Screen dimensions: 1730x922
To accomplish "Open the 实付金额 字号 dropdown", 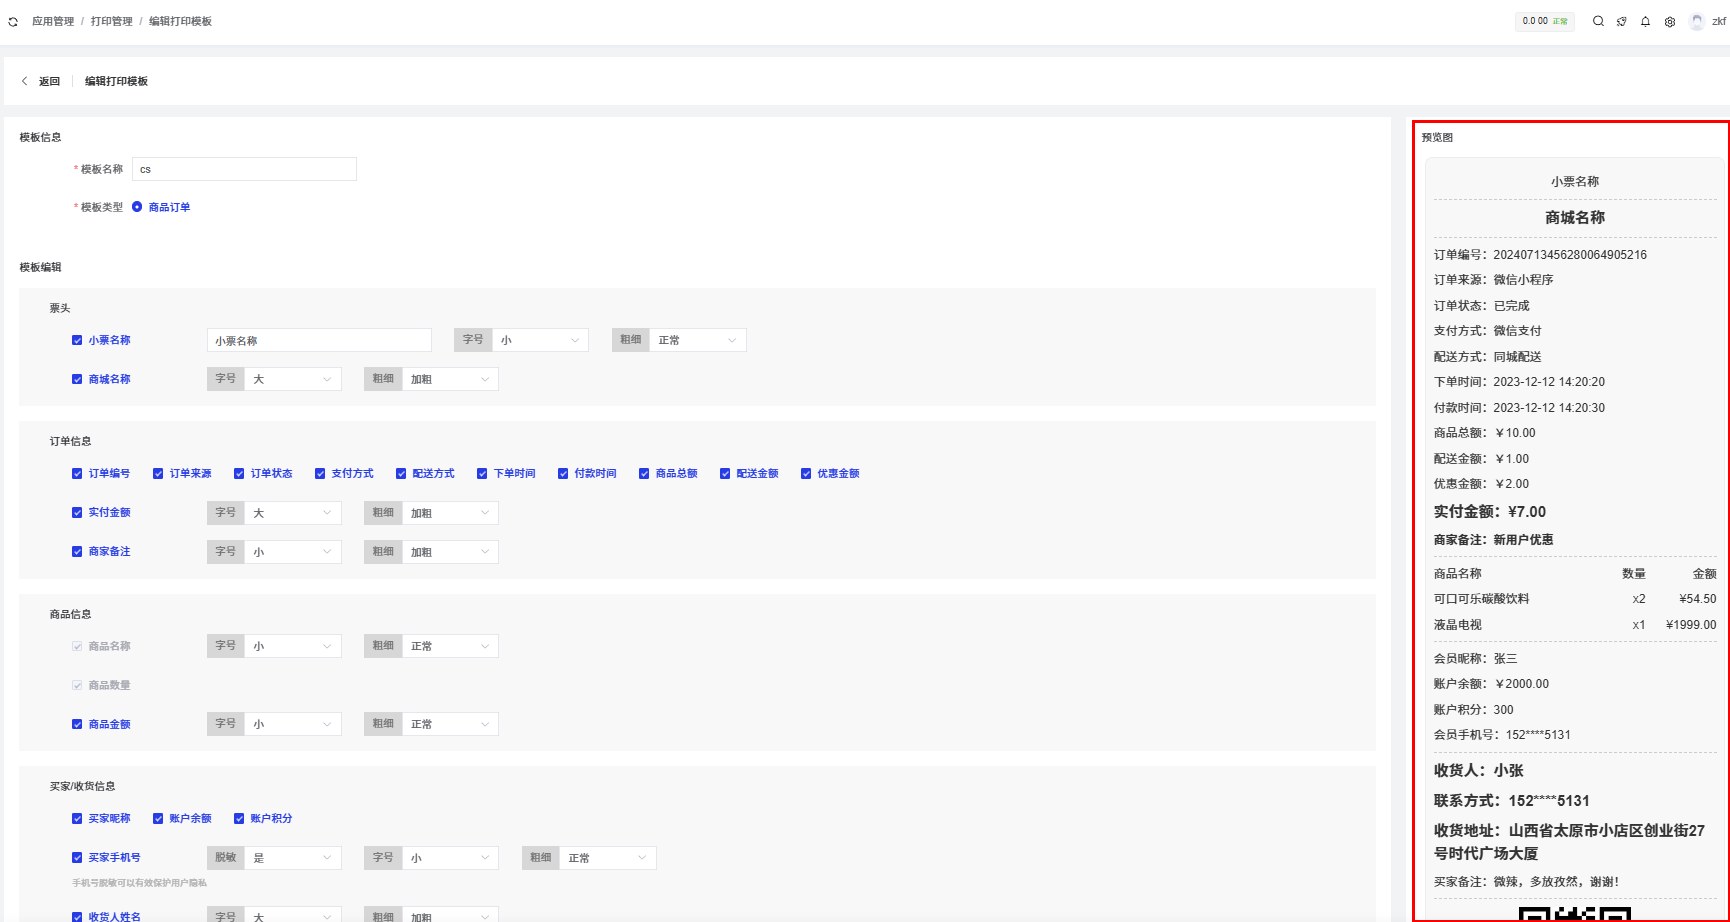I will (292, 513).
